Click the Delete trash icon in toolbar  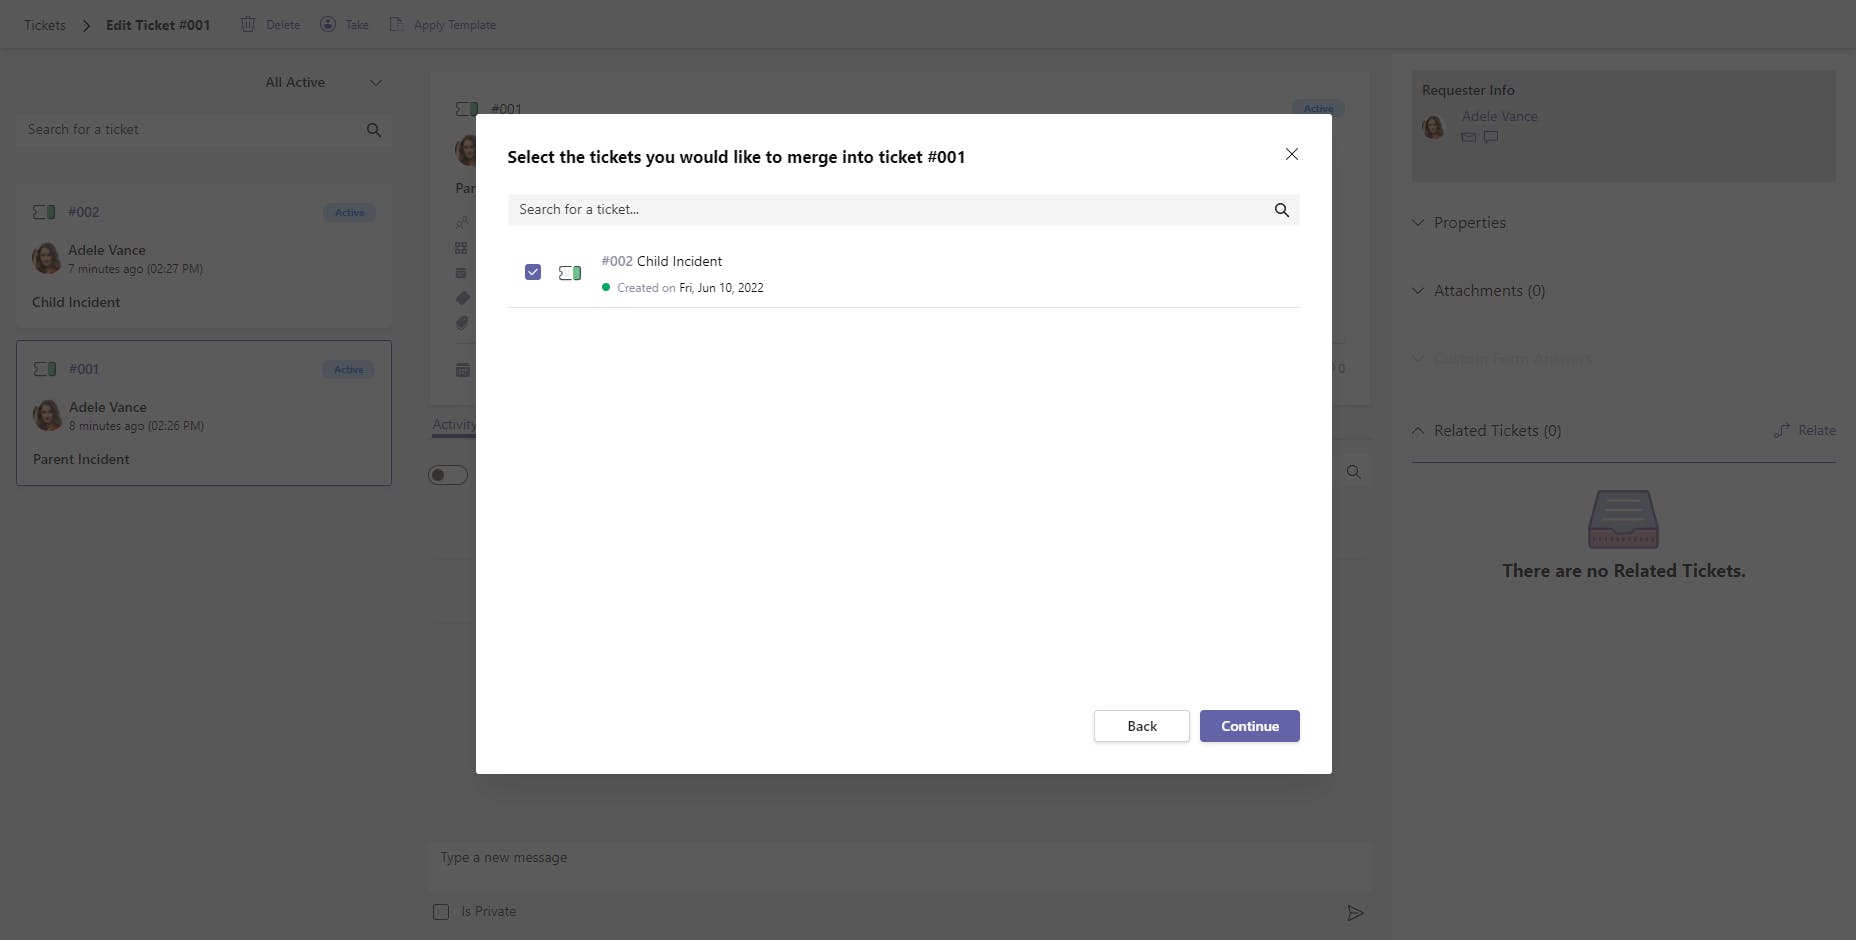click(248, 24)
